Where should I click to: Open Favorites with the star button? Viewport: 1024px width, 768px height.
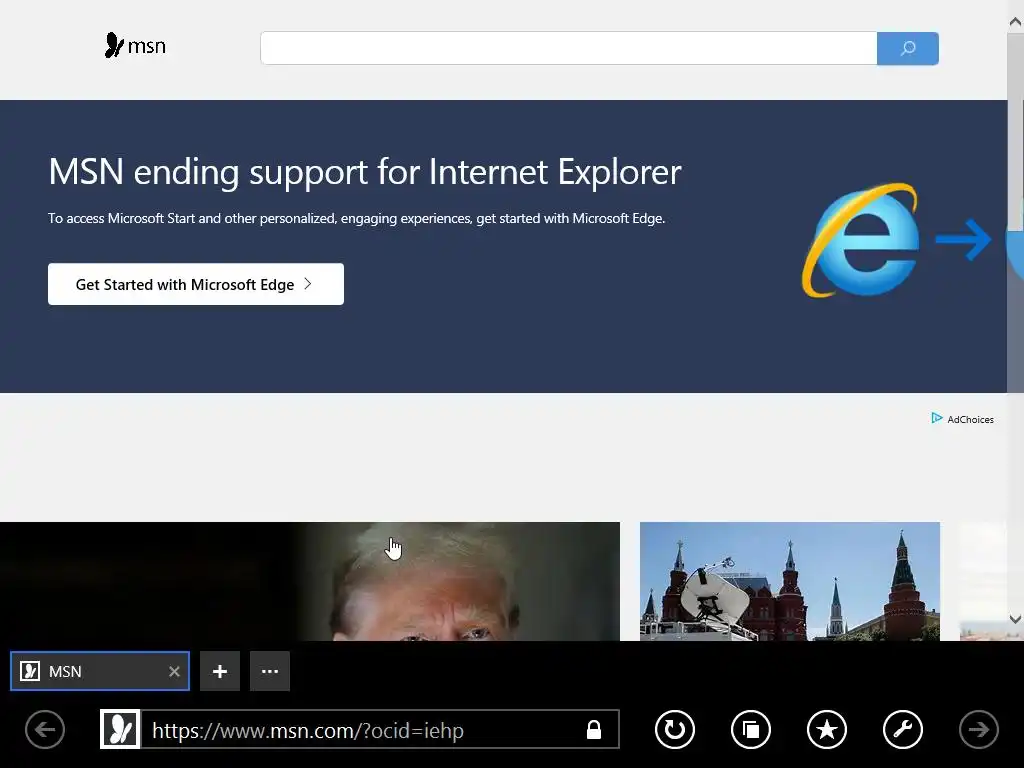pyautogui.click(x=827, y=729)
